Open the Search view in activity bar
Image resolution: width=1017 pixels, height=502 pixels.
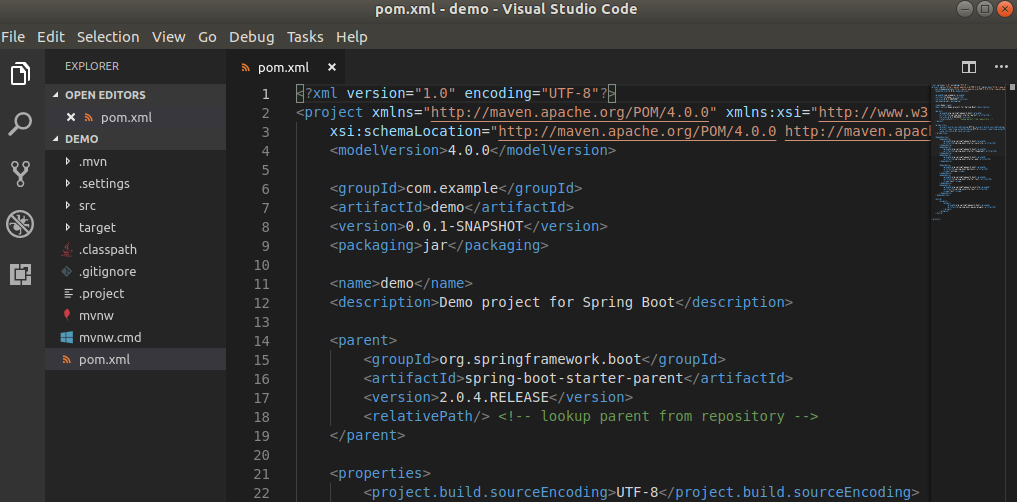click(20, 123)
